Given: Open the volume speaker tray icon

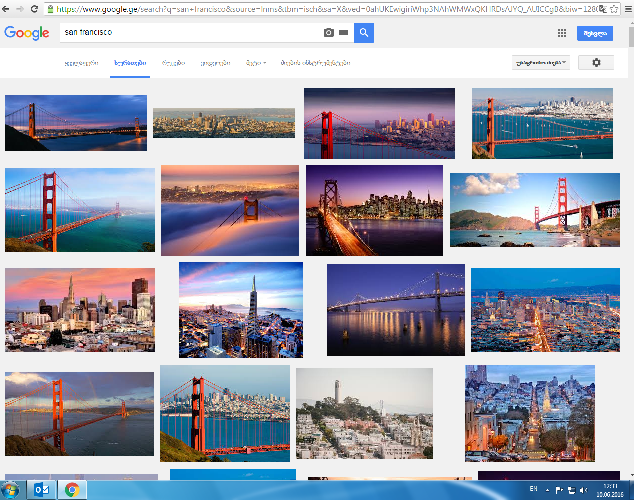Looking at the screenshot, I should pyautogui.click(x=583, y=490).
